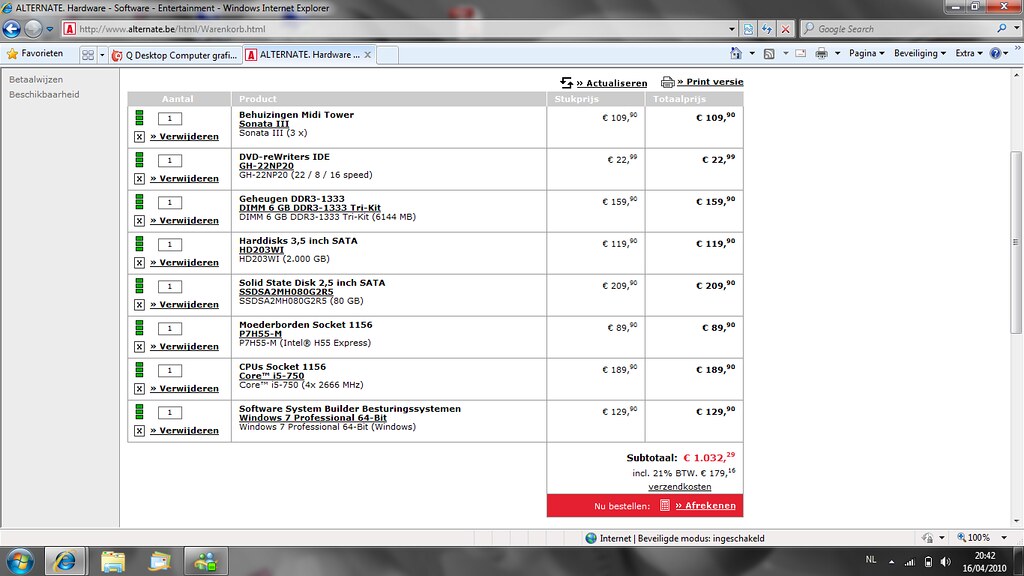Click the Print toolbar icon
Image resolution: width=1024 pixels, height=576 pixels.
click(x=822, y=54)
